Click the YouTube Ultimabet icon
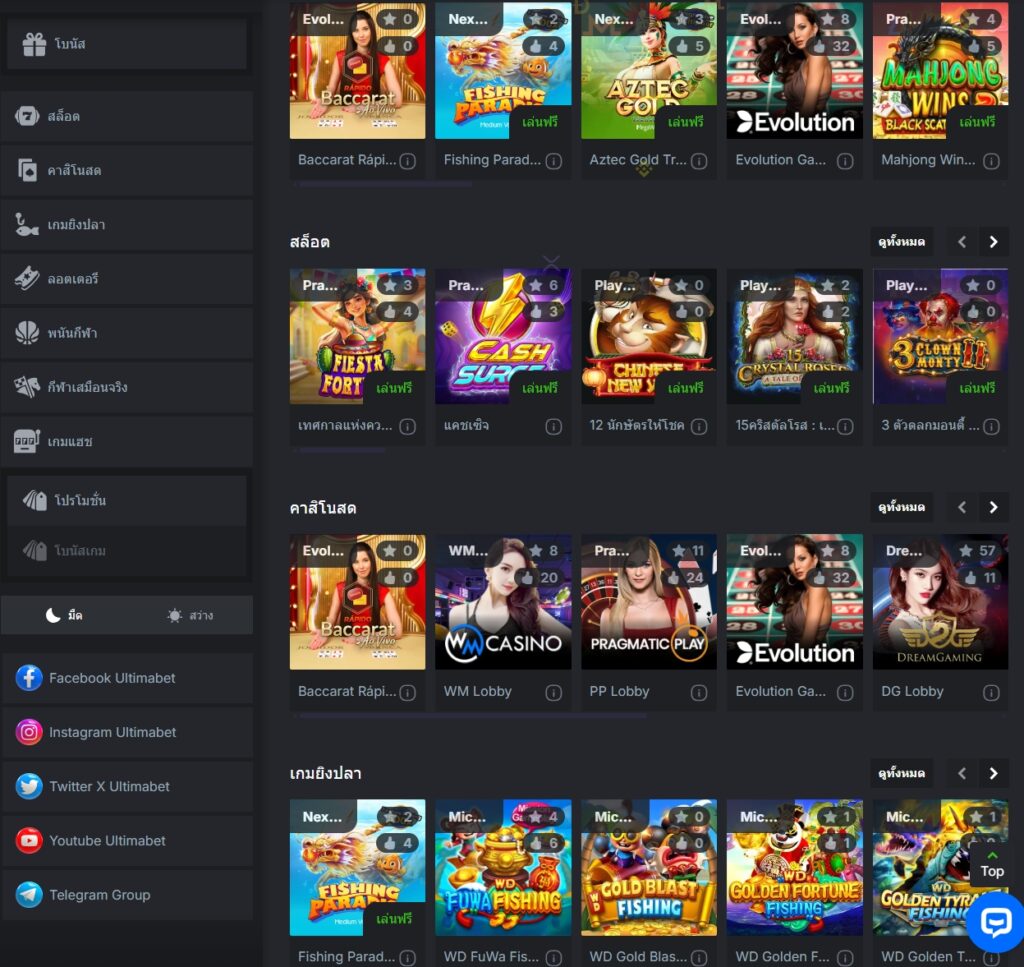The image size is (1024, 967). [x=29, y=841]
